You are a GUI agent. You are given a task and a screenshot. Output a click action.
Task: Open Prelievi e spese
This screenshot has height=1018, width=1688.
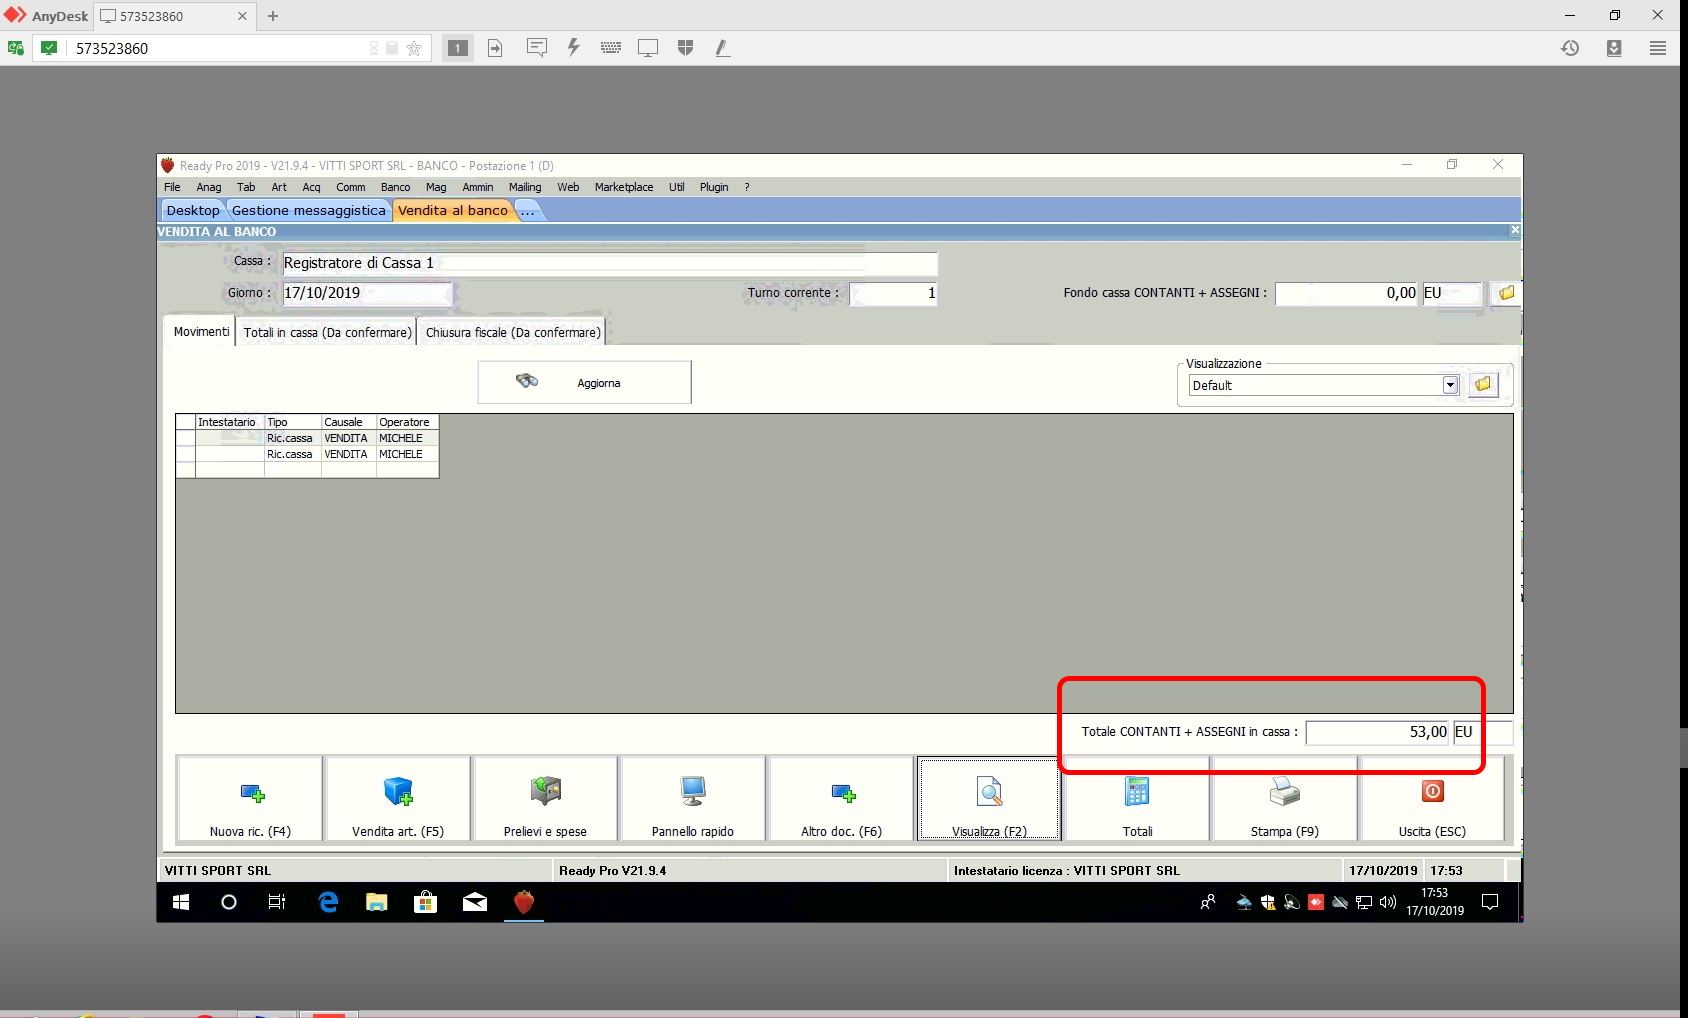pos(545,799)
